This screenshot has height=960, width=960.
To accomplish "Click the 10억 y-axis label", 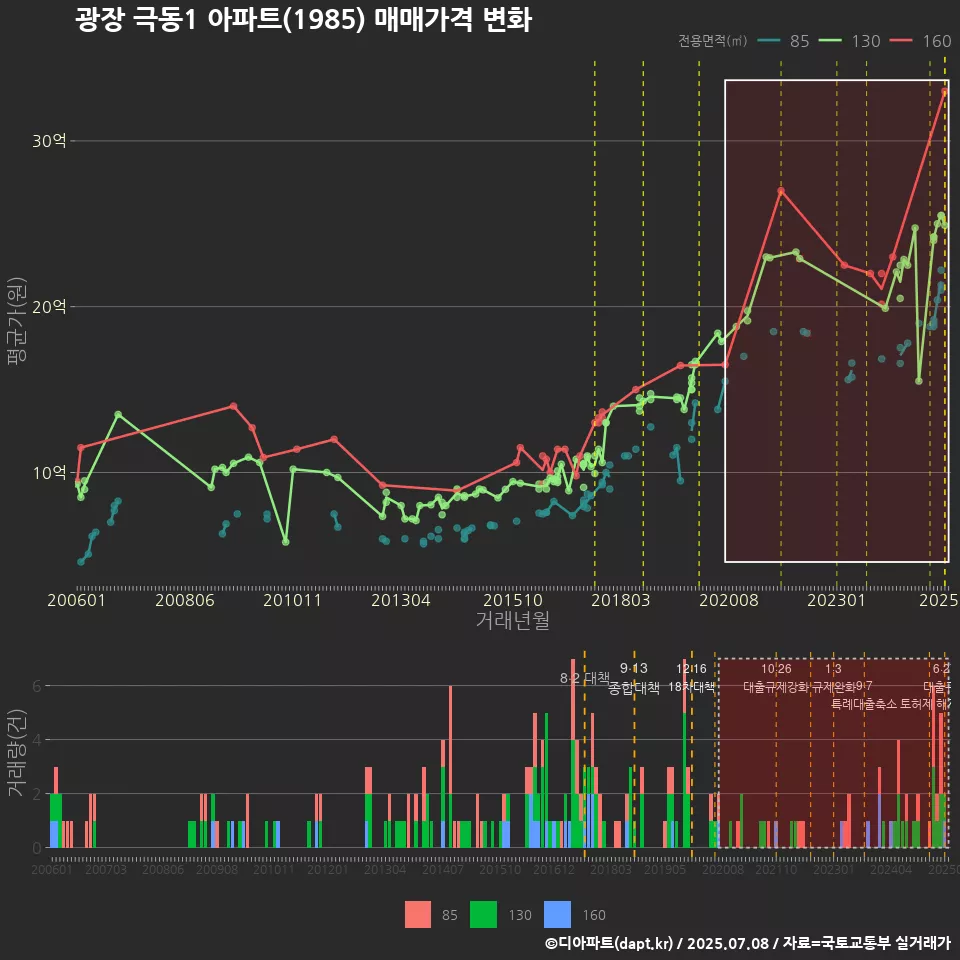I will click(49, 472).
